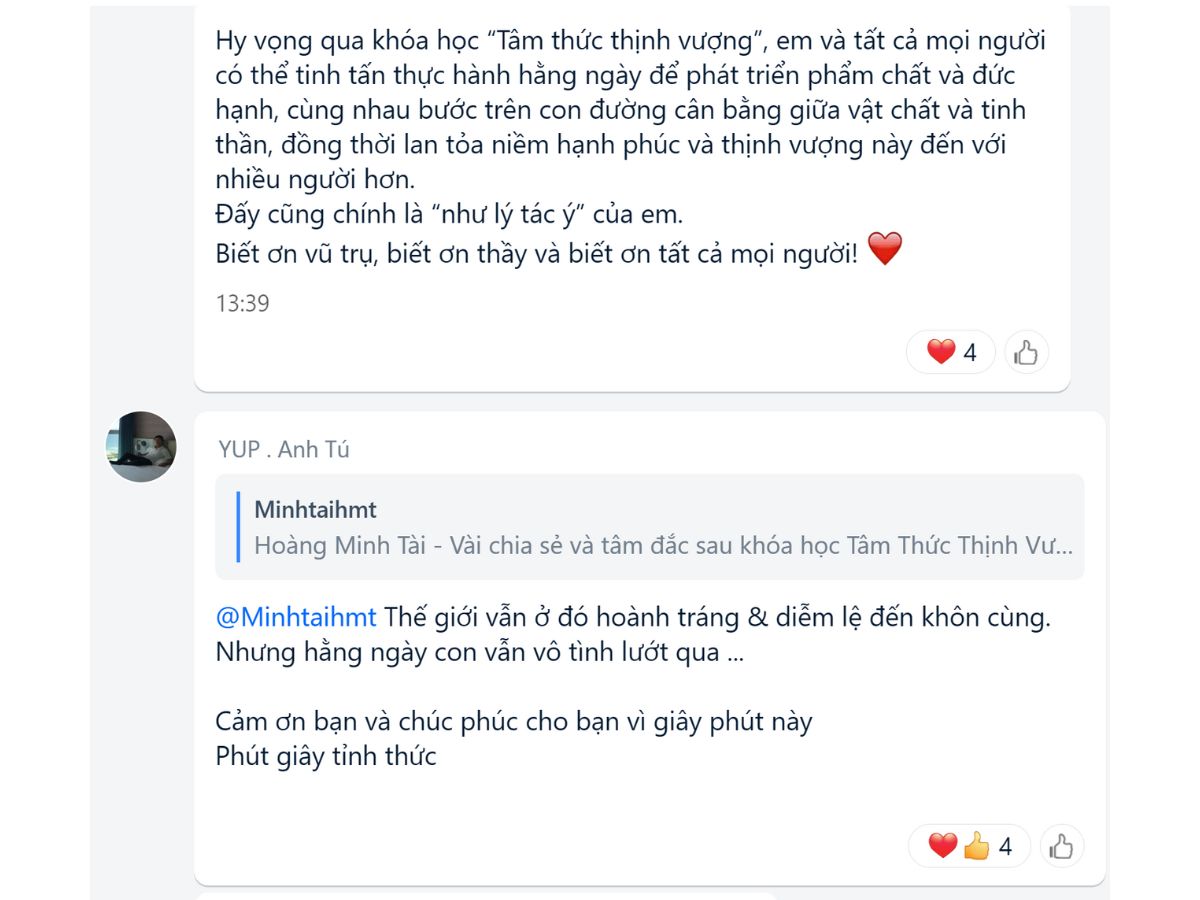Open YUP . Anh Tú's profile avatar
Screen dimensions: 1200x900
tap(141, 446)
